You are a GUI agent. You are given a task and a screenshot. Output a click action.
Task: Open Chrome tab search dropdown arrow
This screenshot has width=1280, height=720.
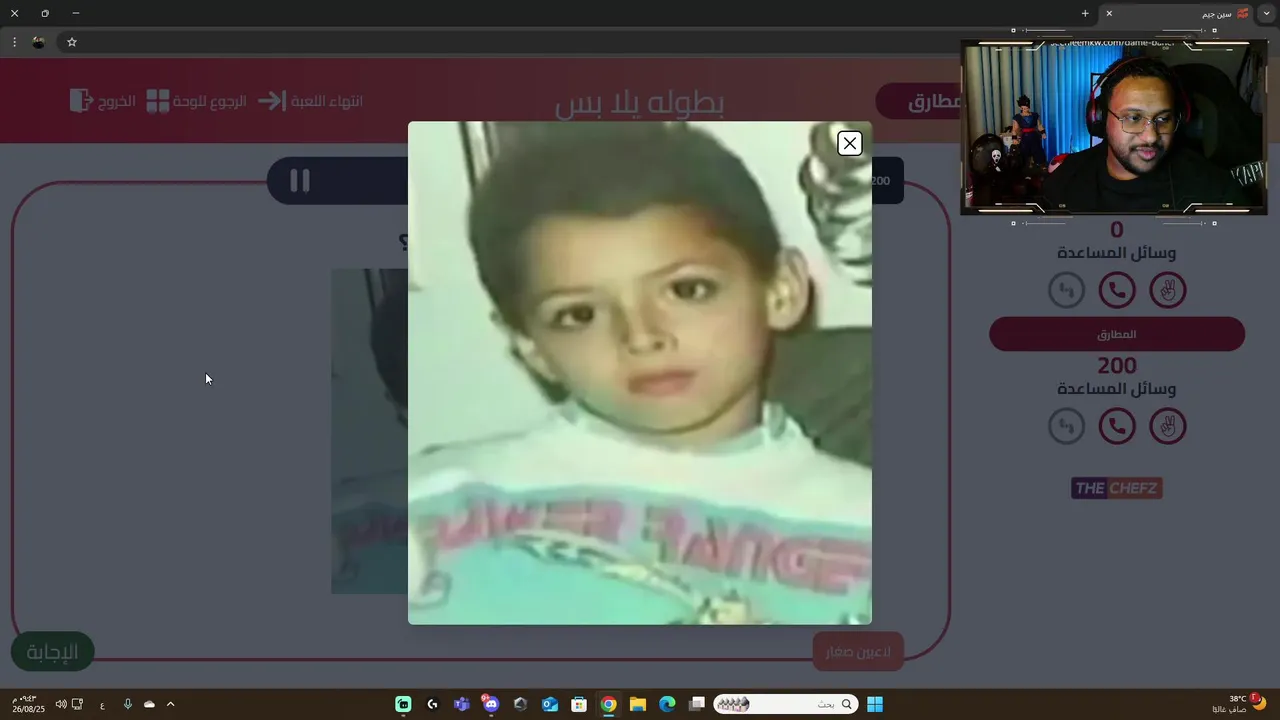point(1267,13)
